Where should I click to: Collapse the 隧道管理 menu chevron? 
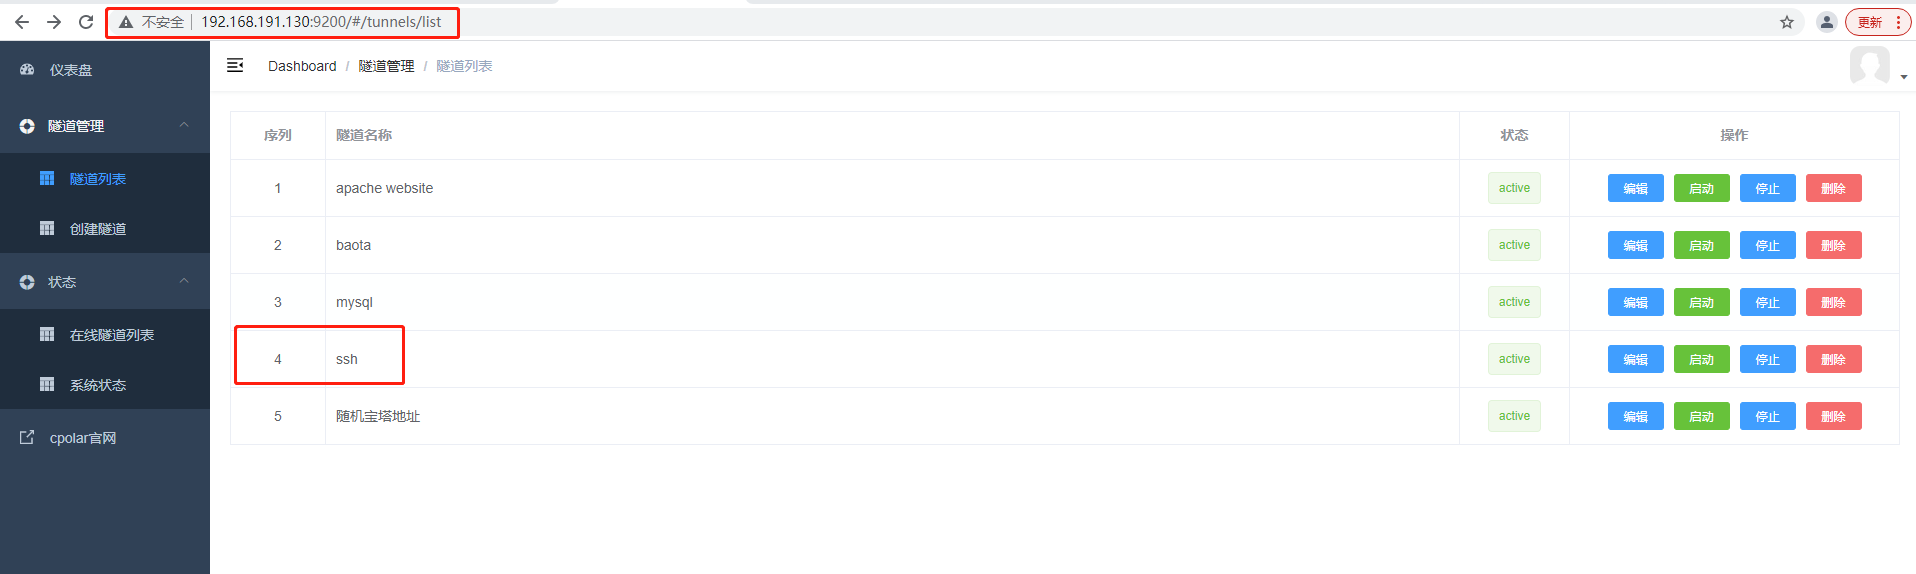tap(184, 125)
